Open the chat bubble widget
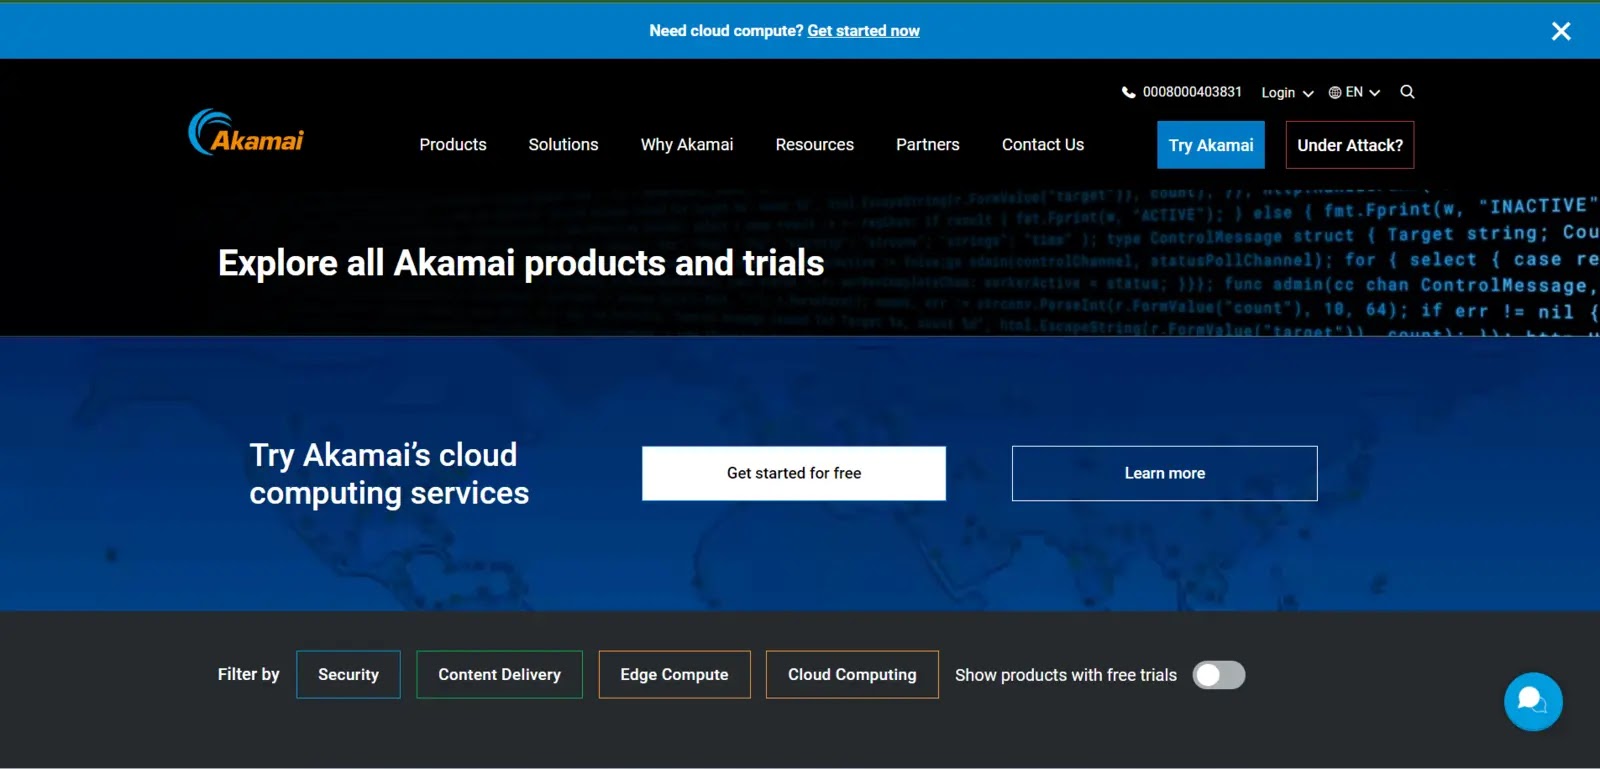This screenshot has width=1600, height=769. (x=1533, y=701)
